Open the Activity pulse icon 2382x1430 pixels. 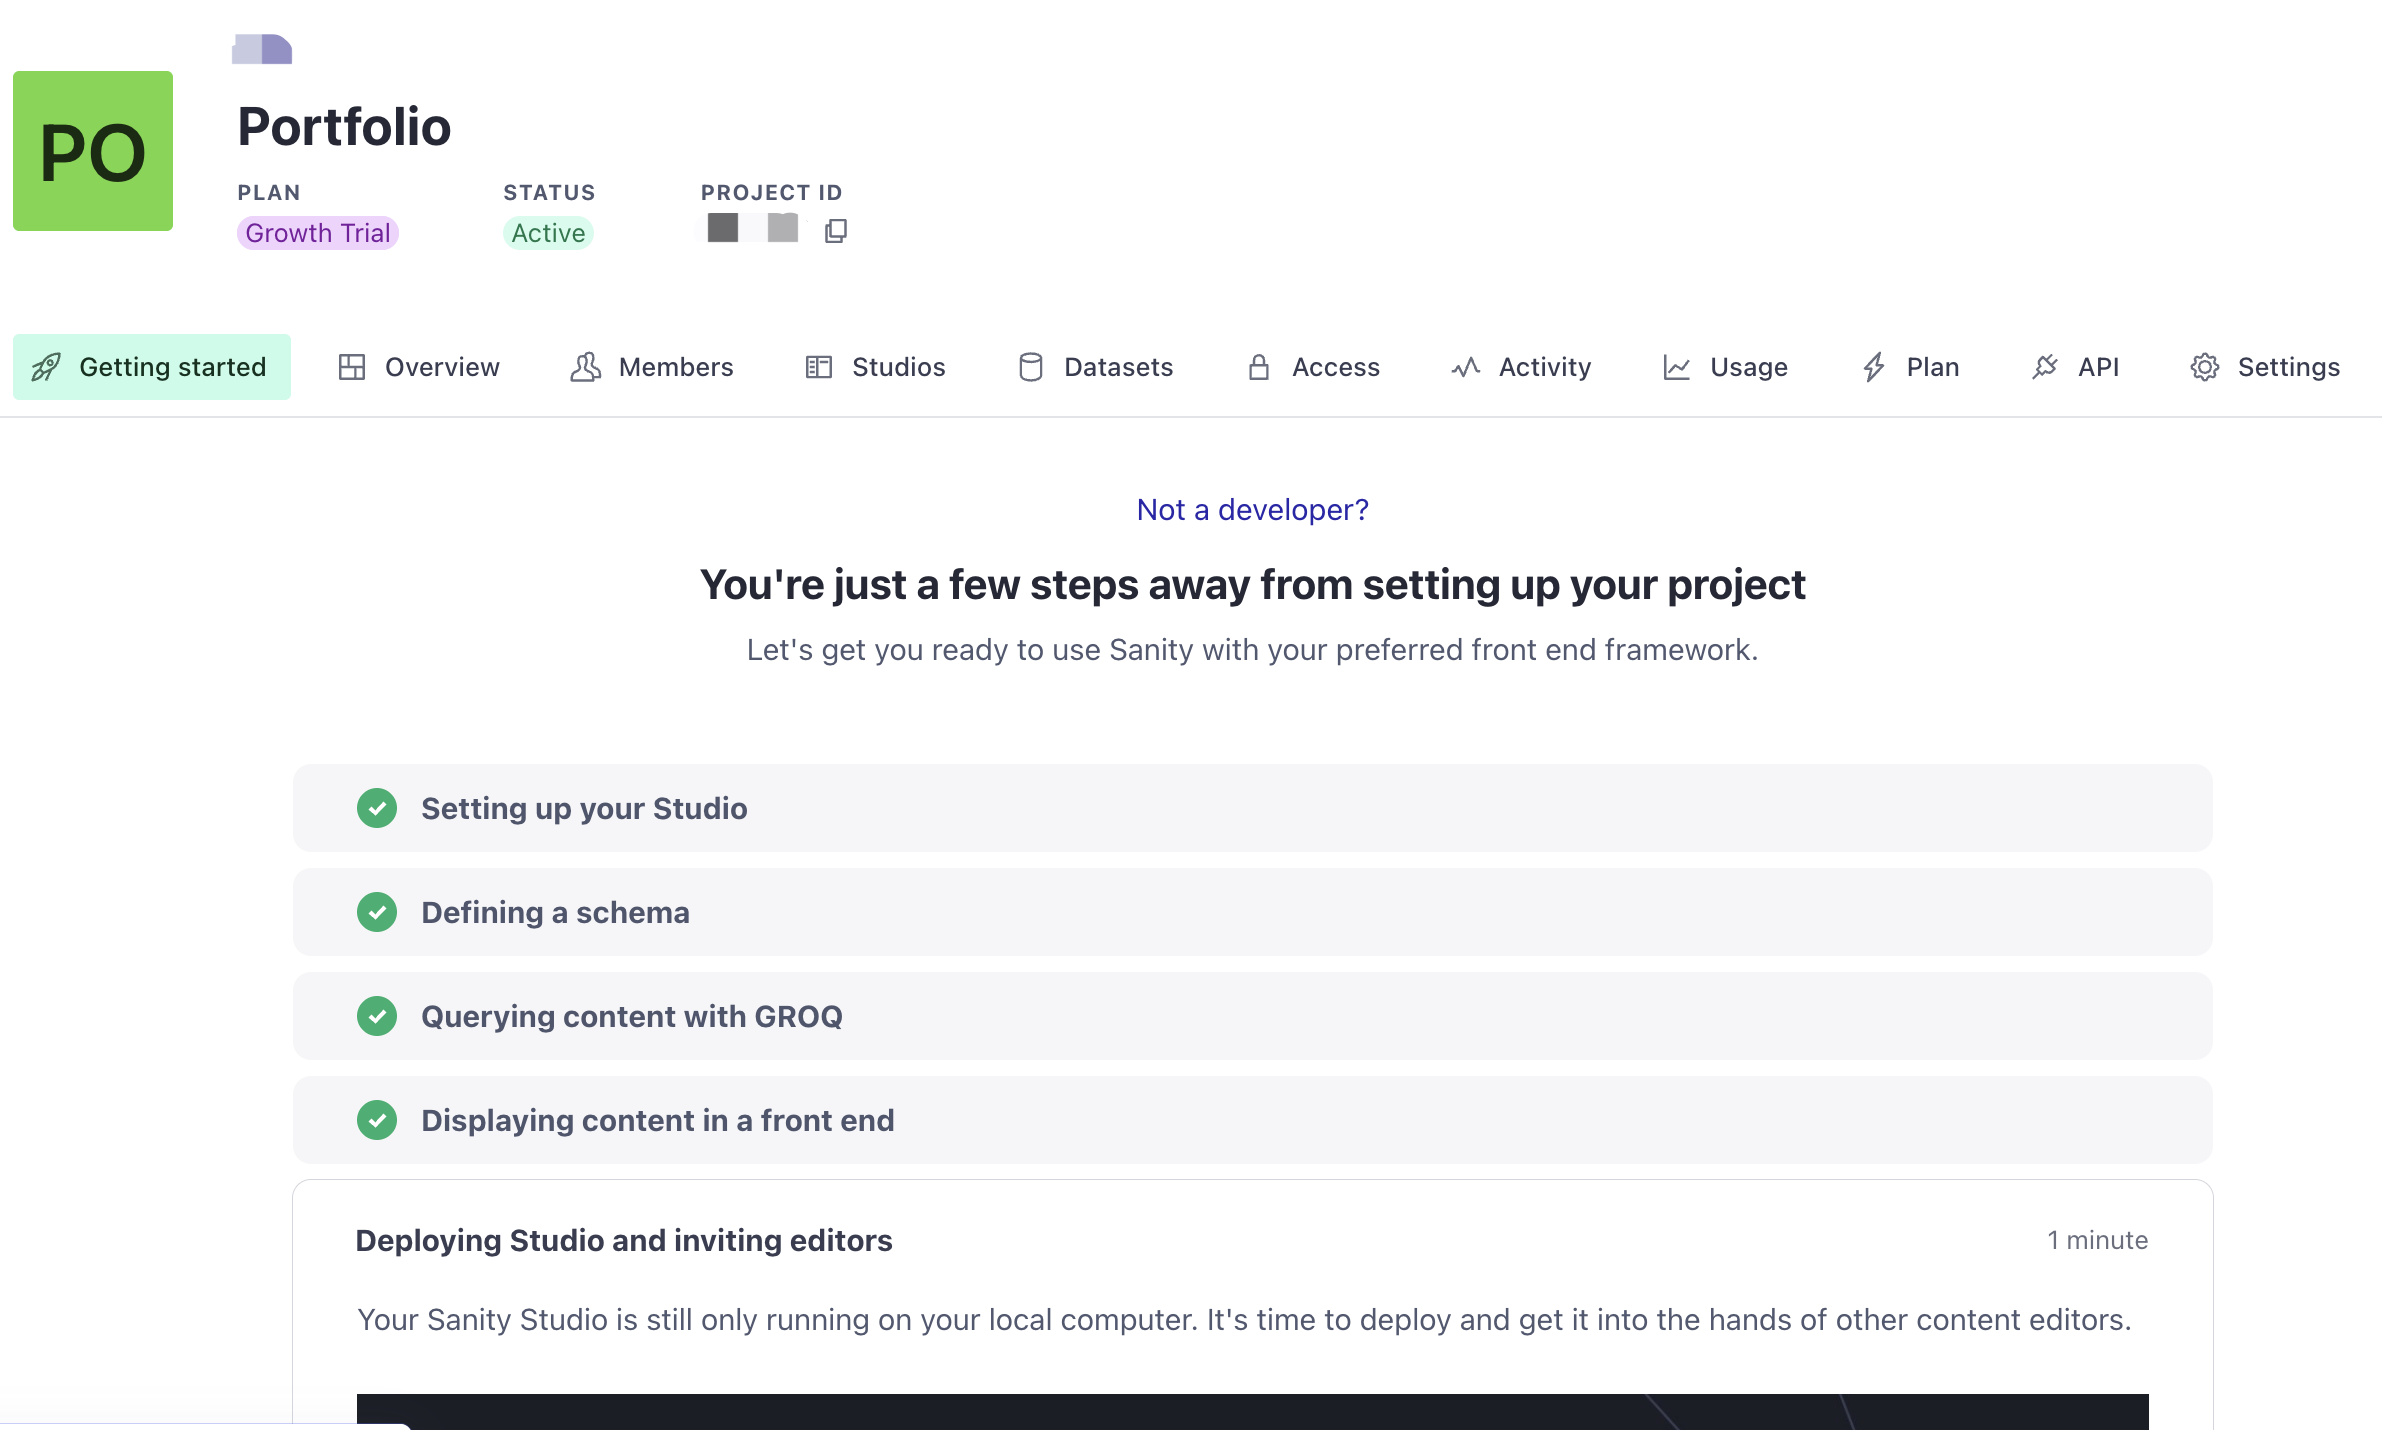pos(1464,367)
